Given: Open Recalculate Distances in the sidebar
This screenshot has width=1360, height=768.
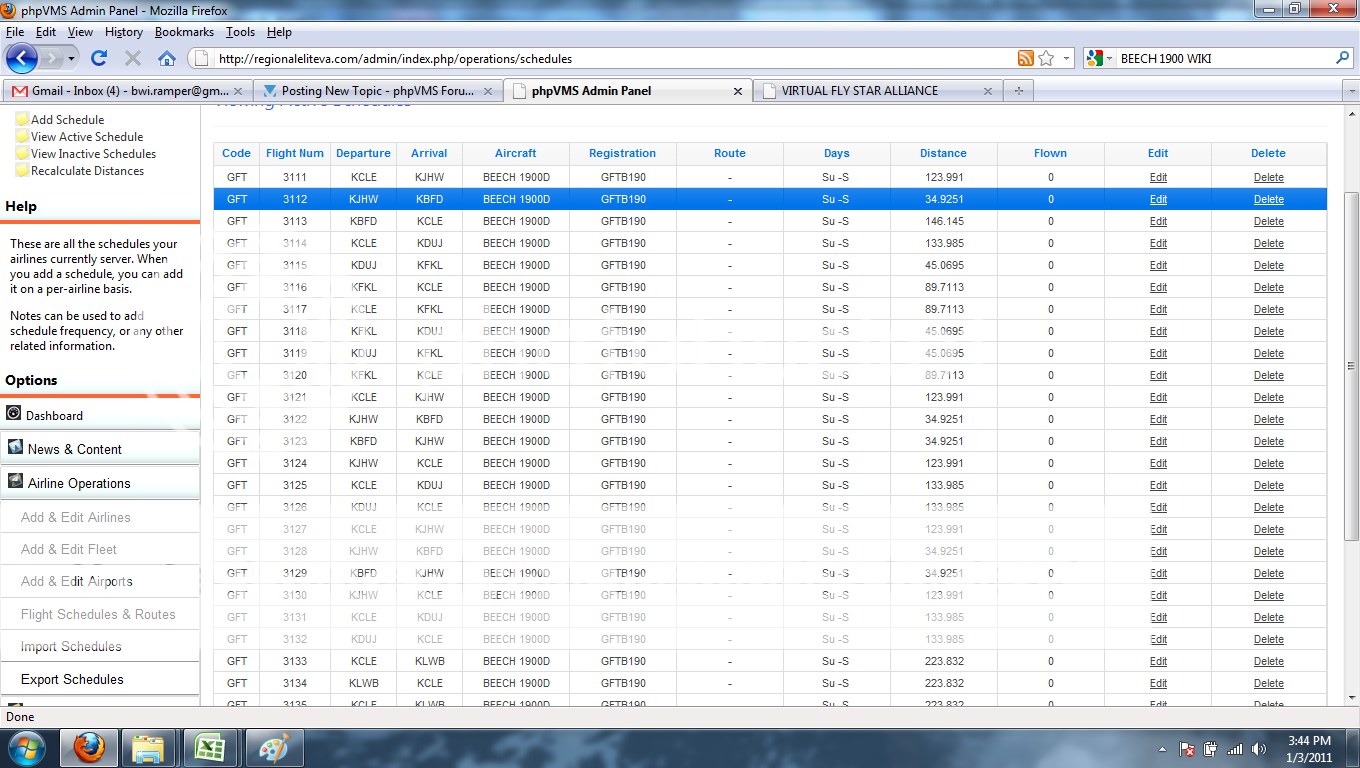Looking at the screenshot, I should (87, 171).
